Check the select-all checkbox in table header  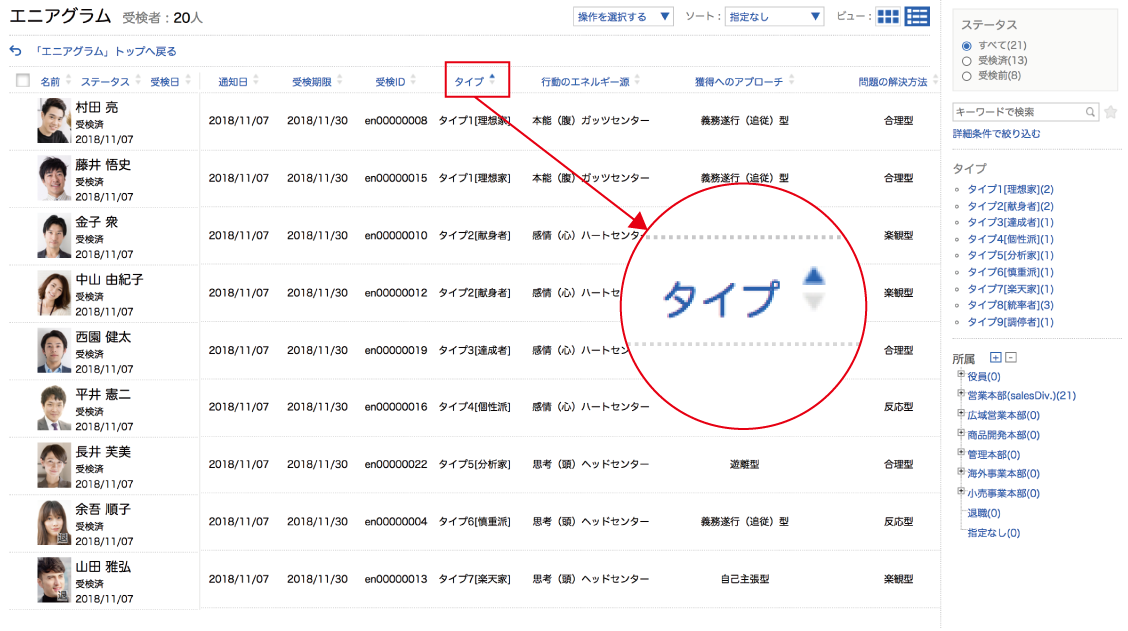click(23, 81)
